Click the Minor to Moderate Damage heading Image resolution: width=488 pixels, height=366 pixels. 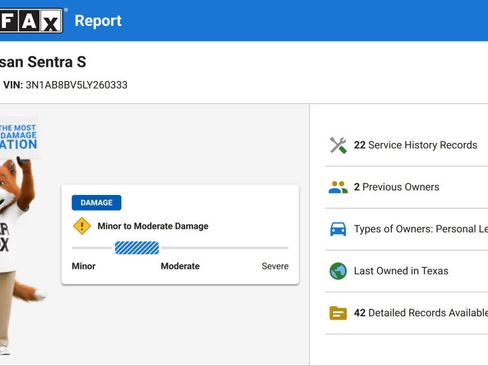click(x=153, y=226)
